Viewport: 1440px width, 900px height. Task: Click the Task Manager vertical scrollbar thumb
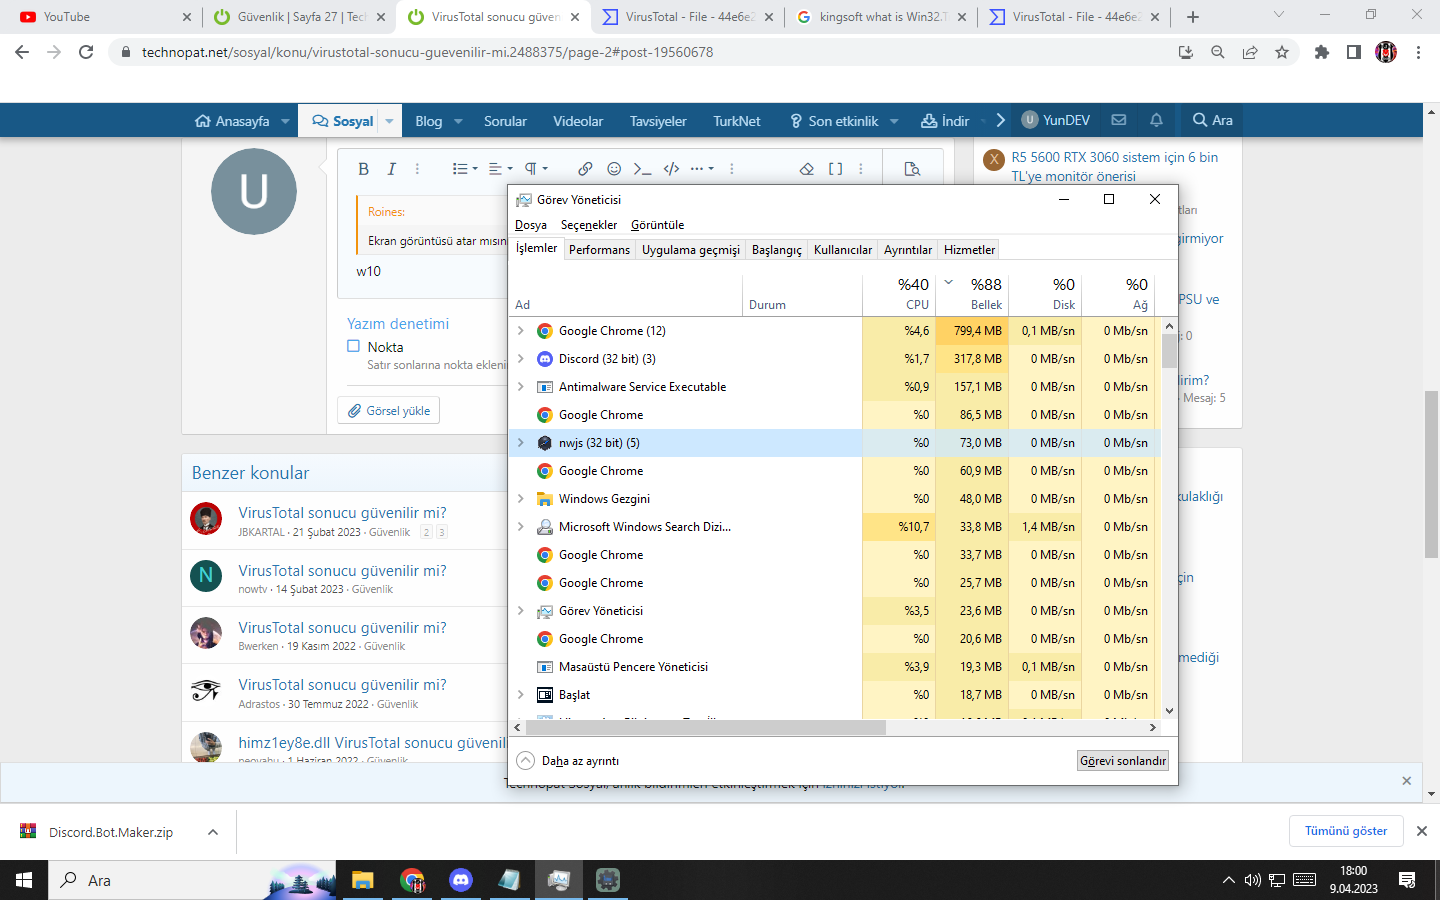pyautogui.click(x=1169, y=351)
